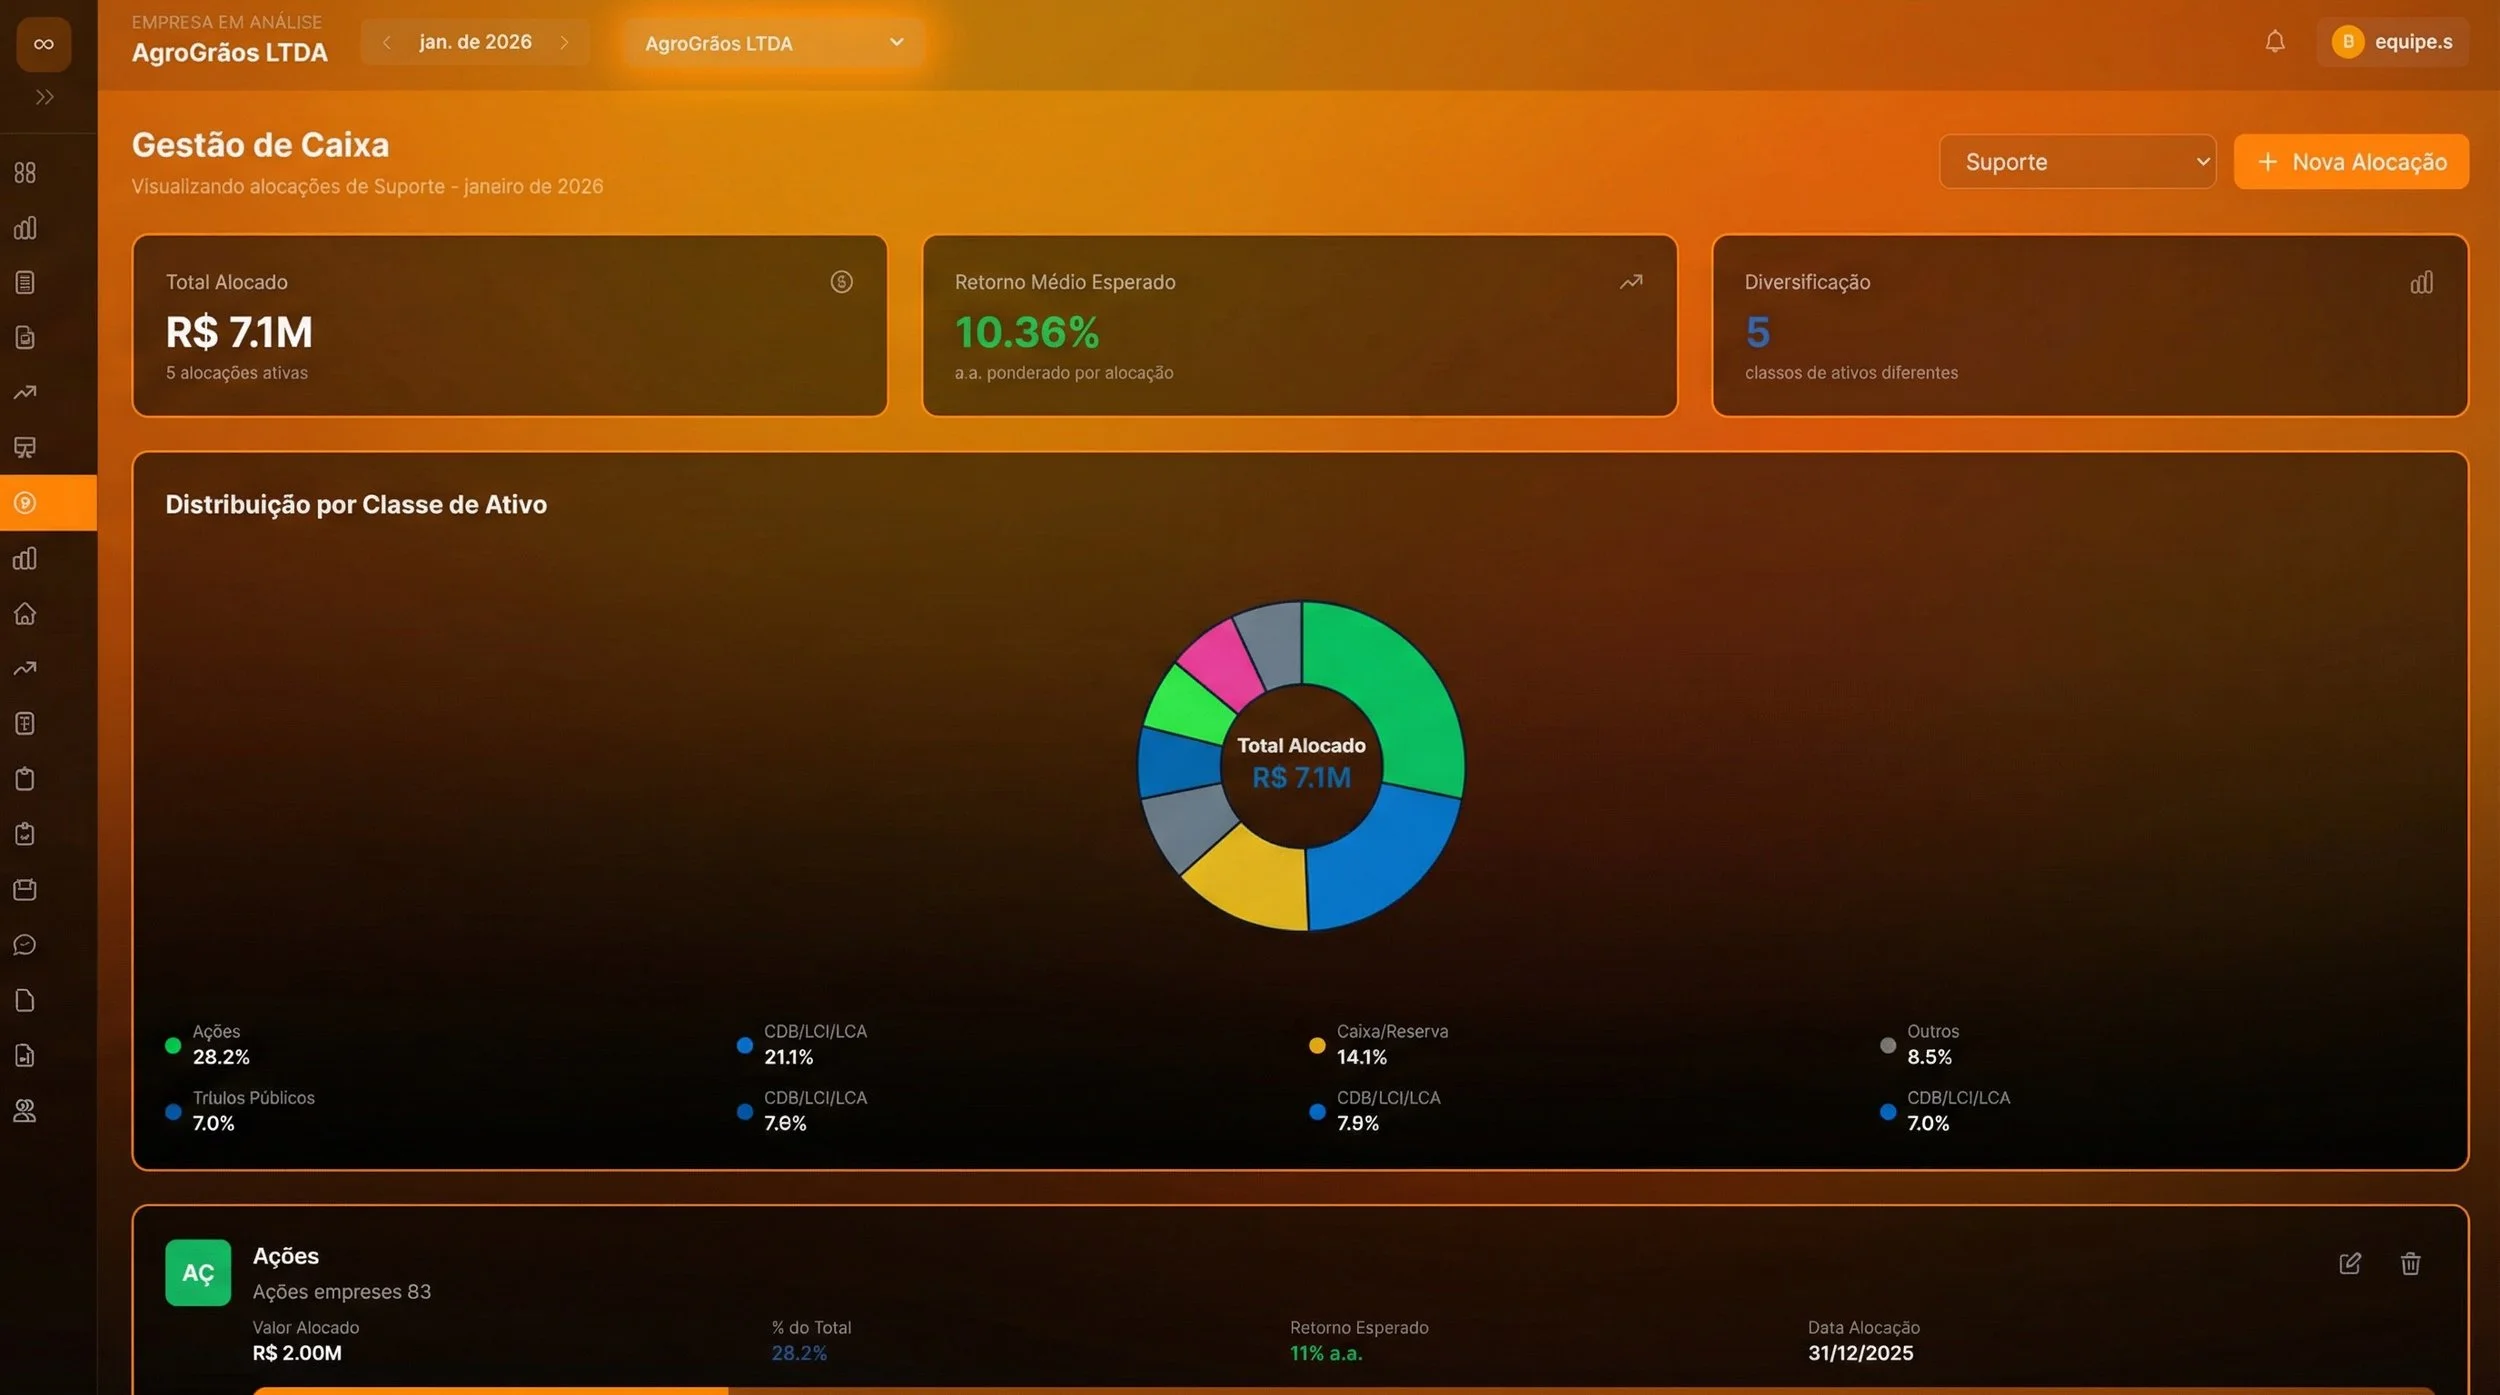Go to previous month arrow
This screenshot has height=1395, width=2500.
pos(387,42)
